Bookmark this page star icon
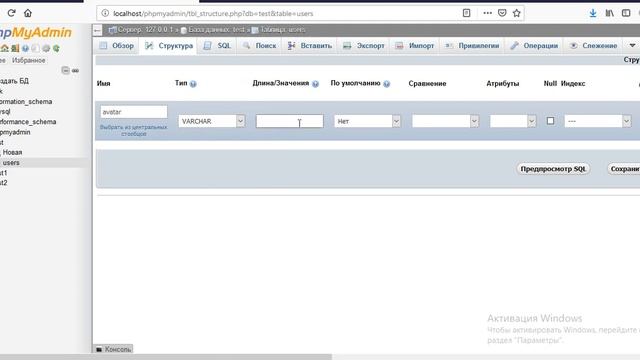This screenshot has height=360, width=640. pos(517,13)
